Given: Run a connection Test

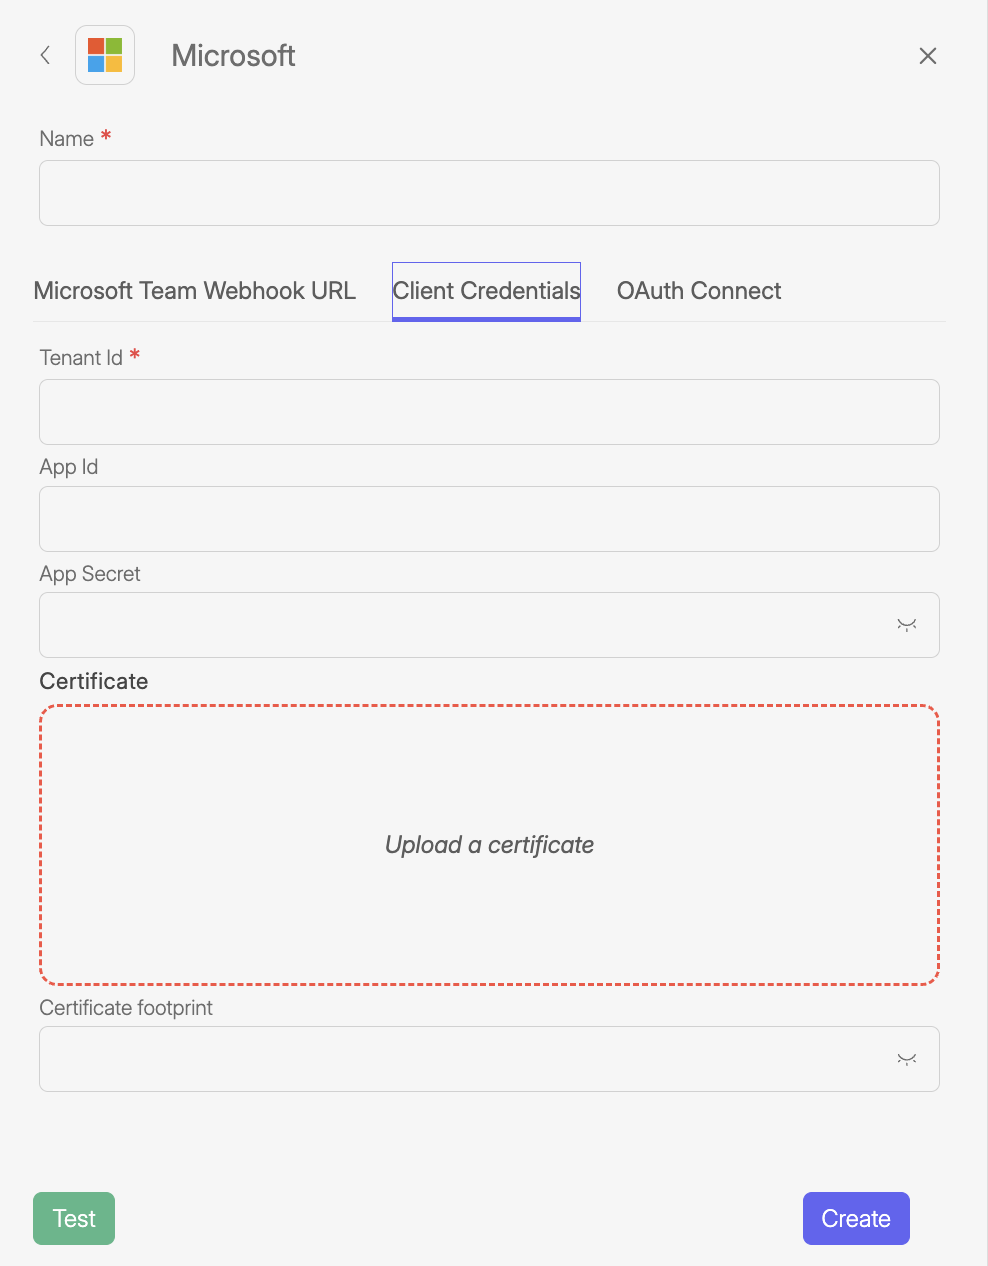Looking at the screenshot, I should [73, 1218].
